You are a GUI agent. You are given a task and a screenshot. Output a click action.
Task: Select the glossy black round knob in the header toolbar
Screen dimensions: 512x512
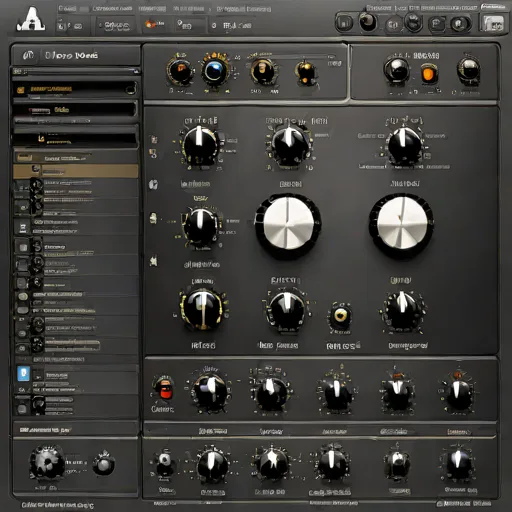(x=368, y=22)
